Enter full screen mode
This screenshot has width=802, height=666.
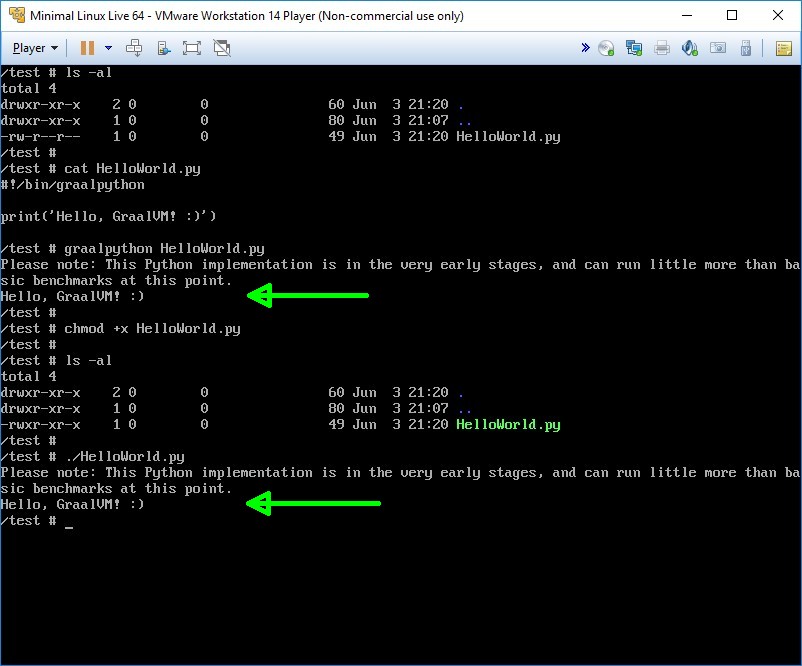click(192, 48)
